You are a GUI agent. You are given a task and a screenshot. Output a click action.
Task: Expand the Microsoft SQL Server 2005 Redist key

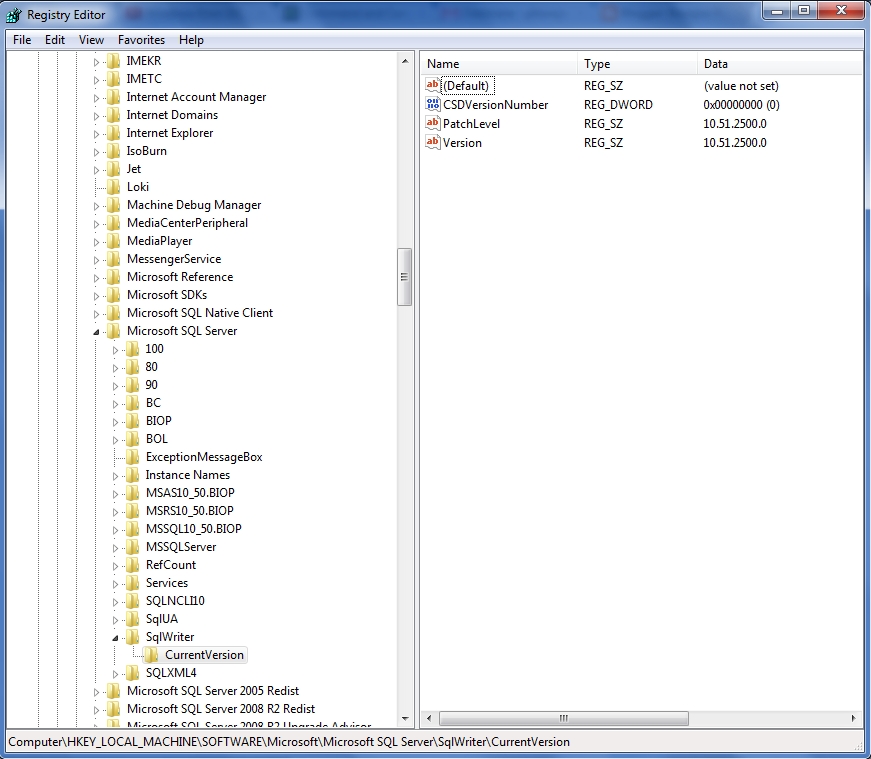(96, 692)
